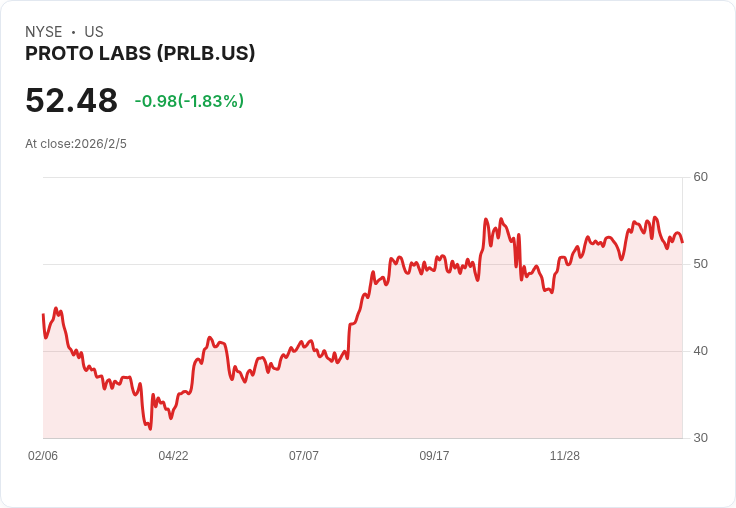Click the 40 price axis label

[700, 351]
